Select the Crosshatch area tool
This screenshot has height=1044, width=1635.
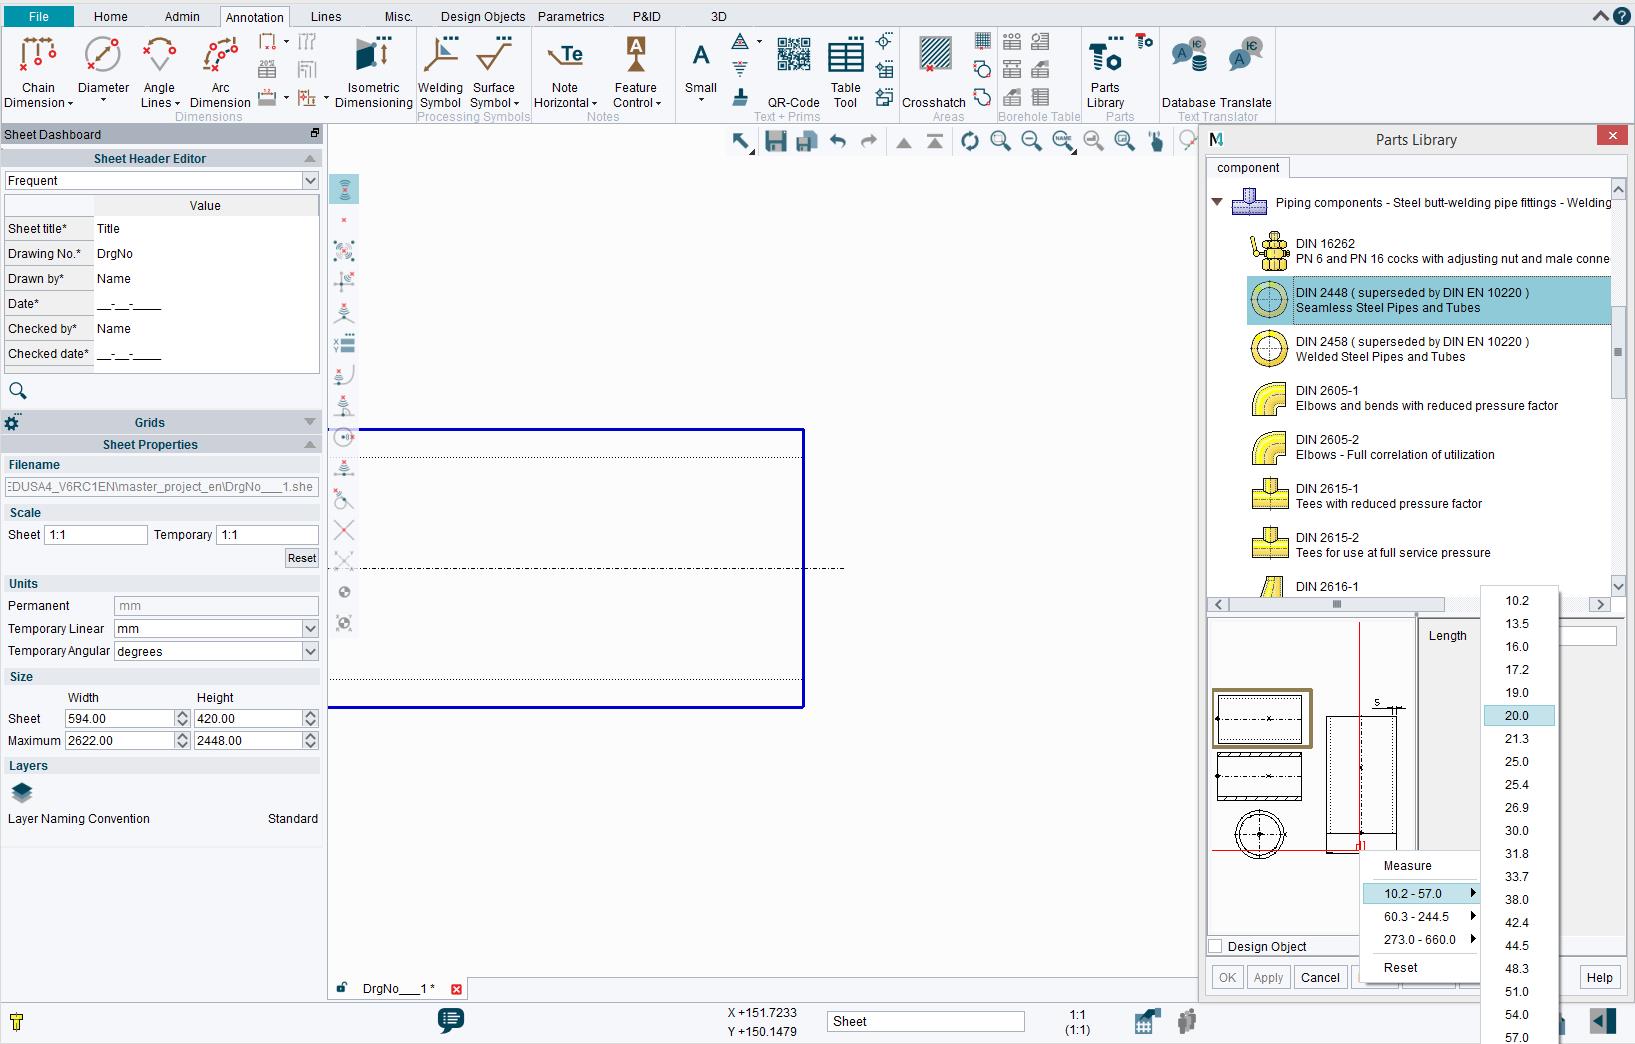(934, 71)
